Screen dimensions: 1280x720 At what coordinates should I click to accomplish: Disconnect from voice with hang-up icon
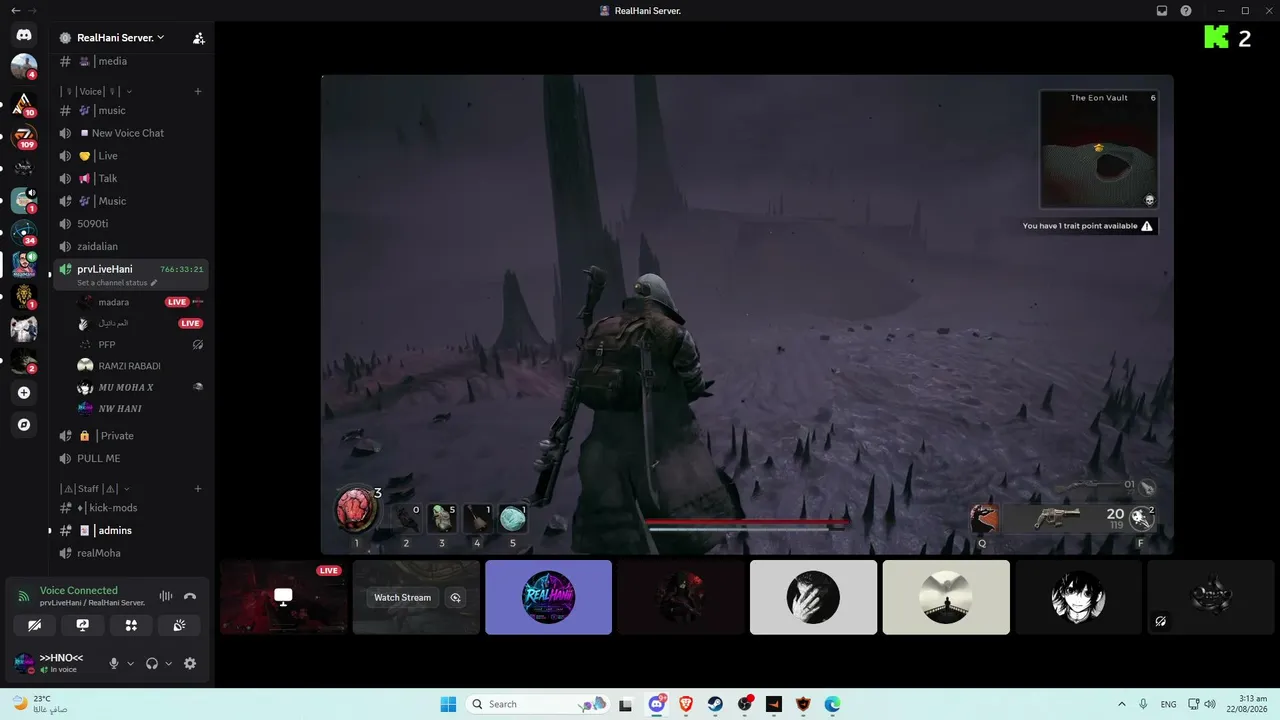(x=190, y=596)
